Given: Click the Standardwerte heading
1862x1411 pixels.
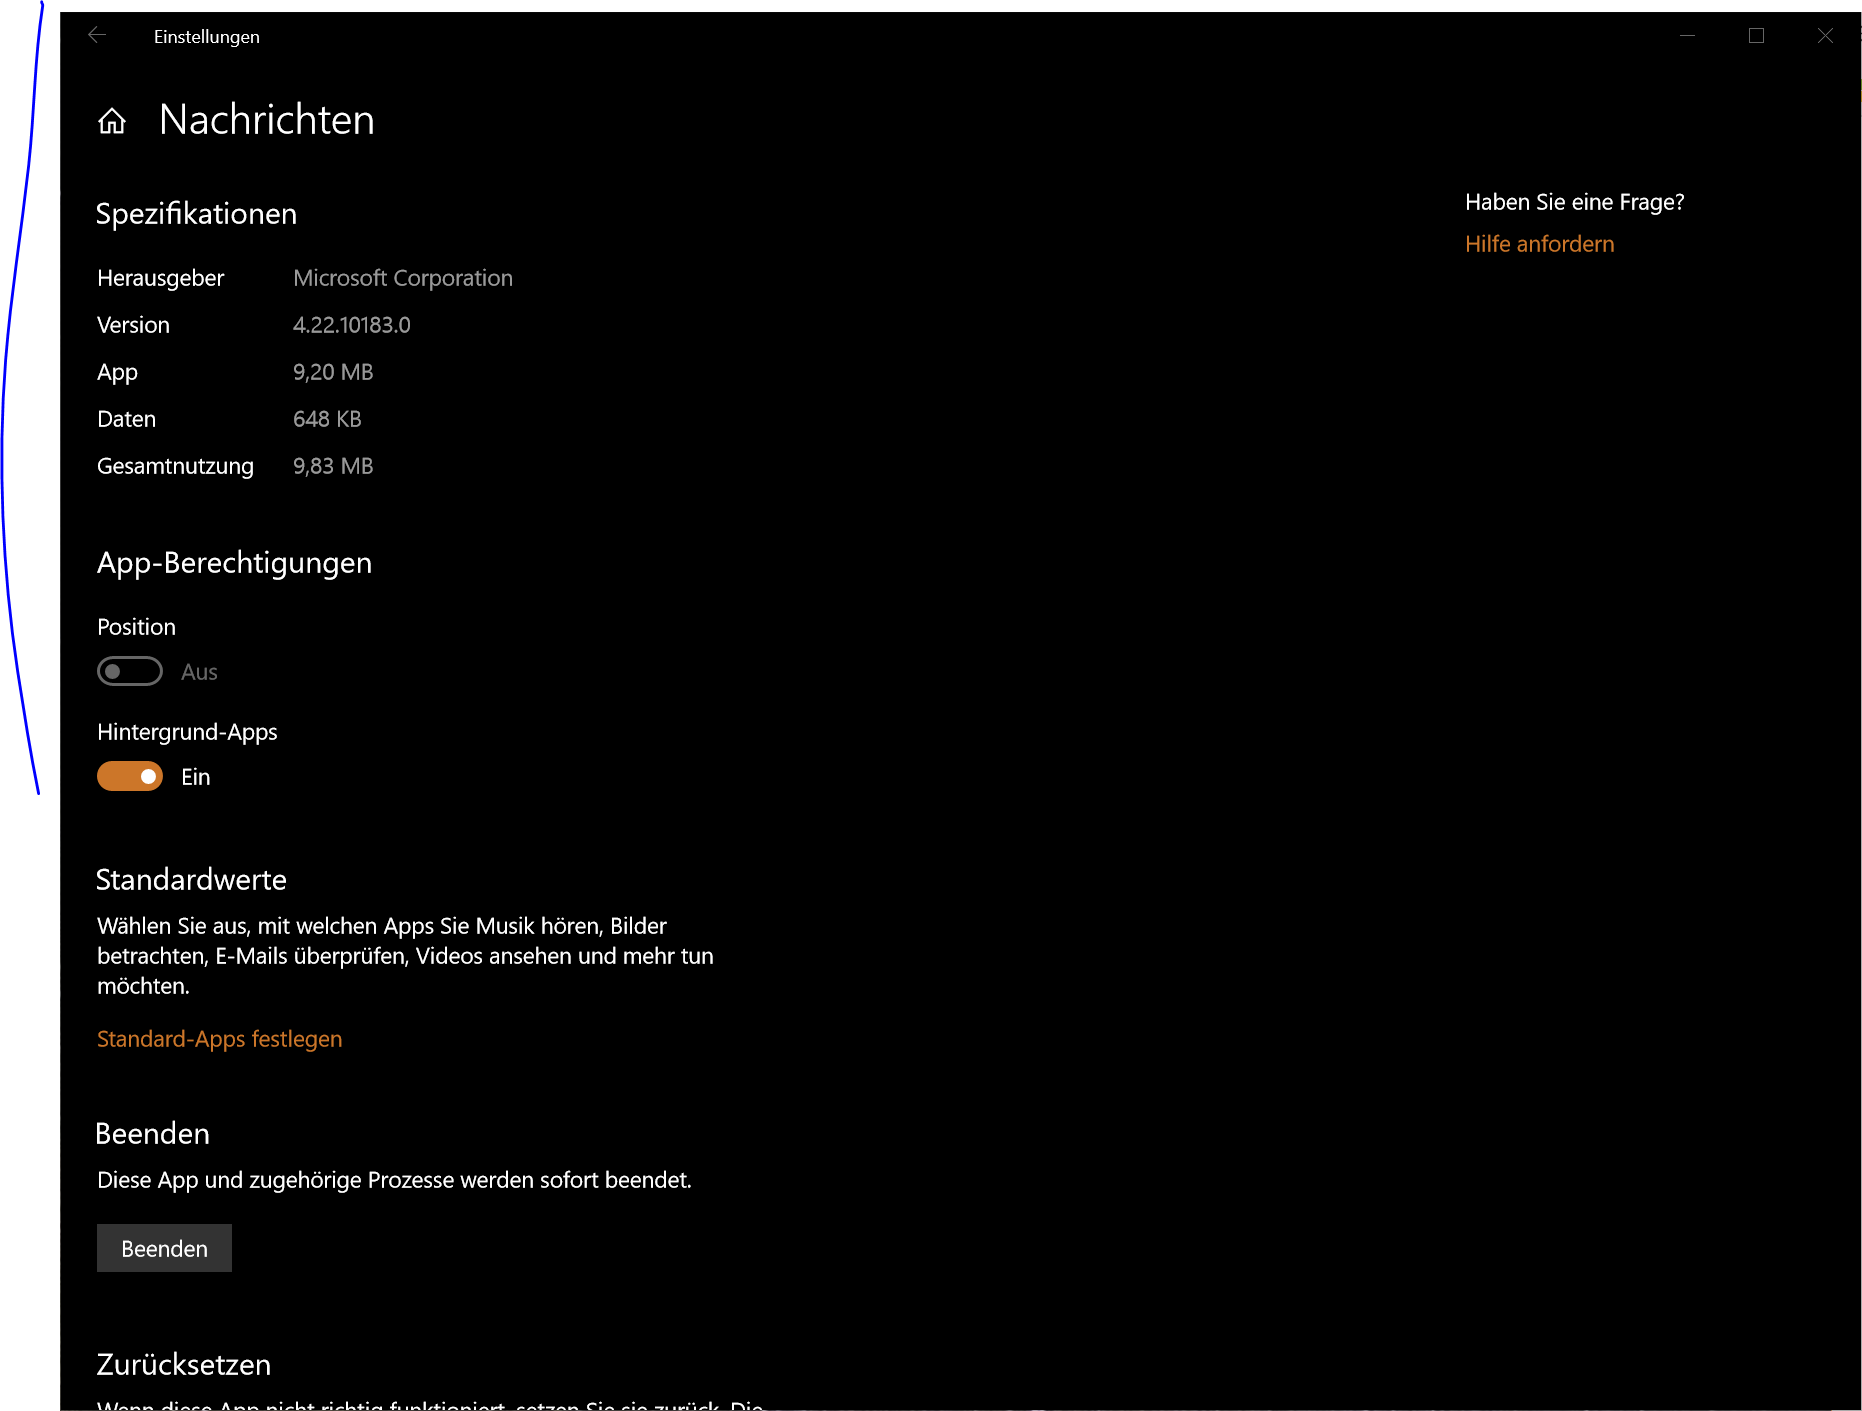Looking at the screenshot, I should (x=191, y=880).
